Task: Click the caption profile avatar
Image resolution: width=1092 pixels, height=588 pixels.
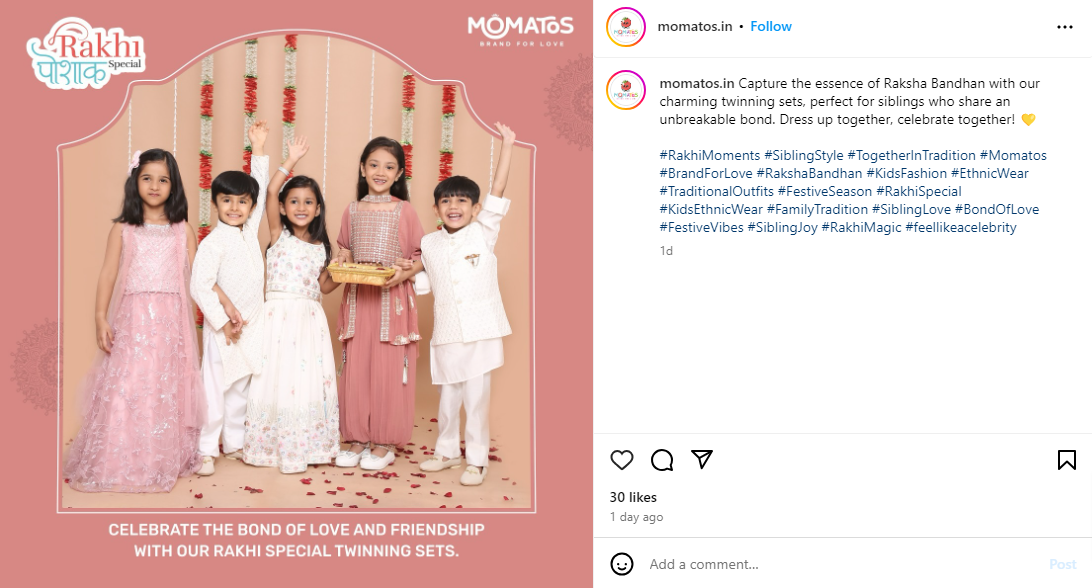Action: 625,90
